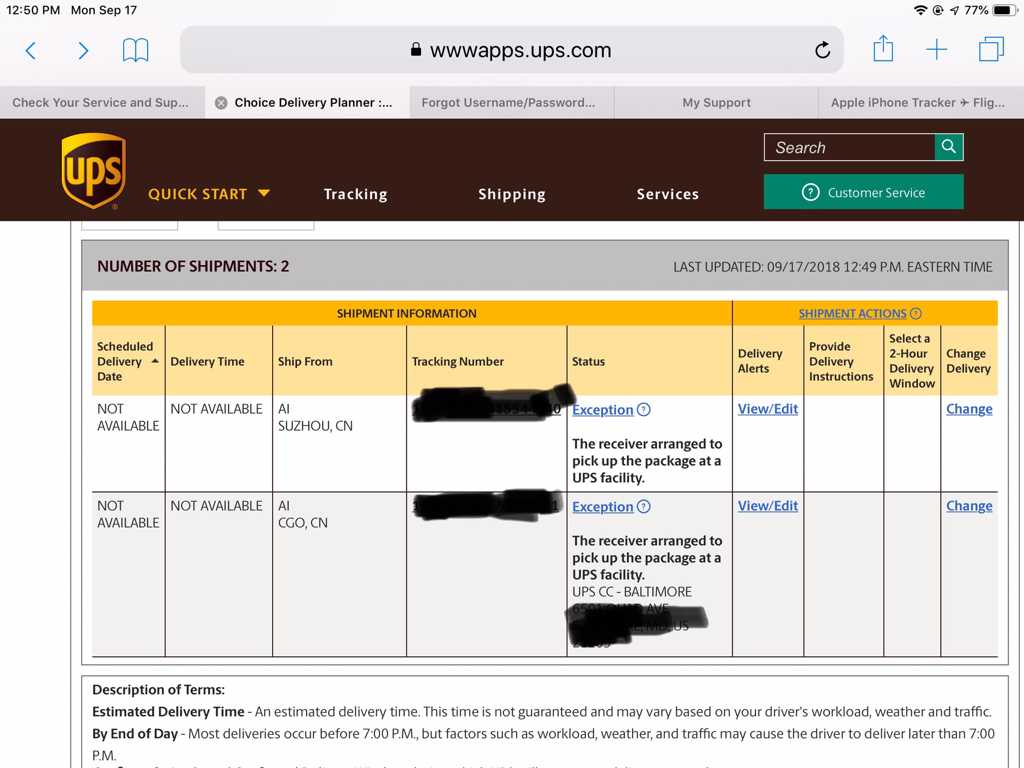Image resolution: width=1024 pixels, height=768 pixels.
Task: Switch to the Check Your Service and Sup... tab
Action: coord(102,103)
